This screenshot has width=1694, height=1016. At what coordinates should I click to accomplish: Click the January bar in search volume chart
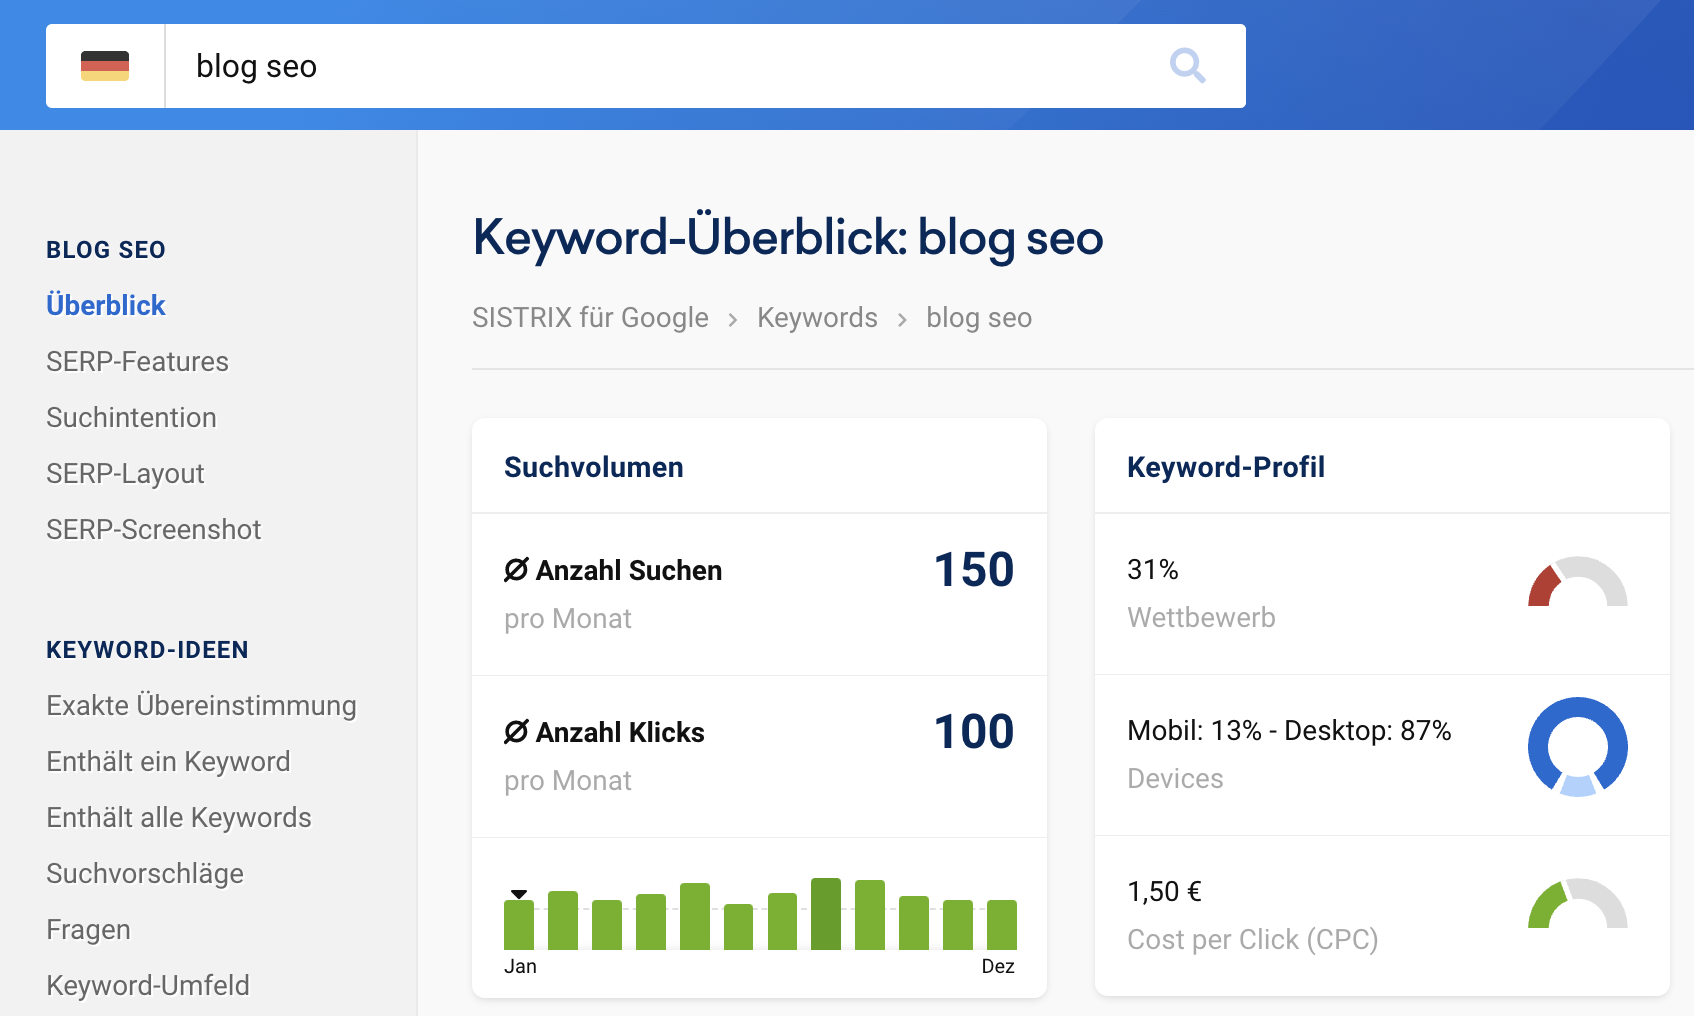[519, 925]
